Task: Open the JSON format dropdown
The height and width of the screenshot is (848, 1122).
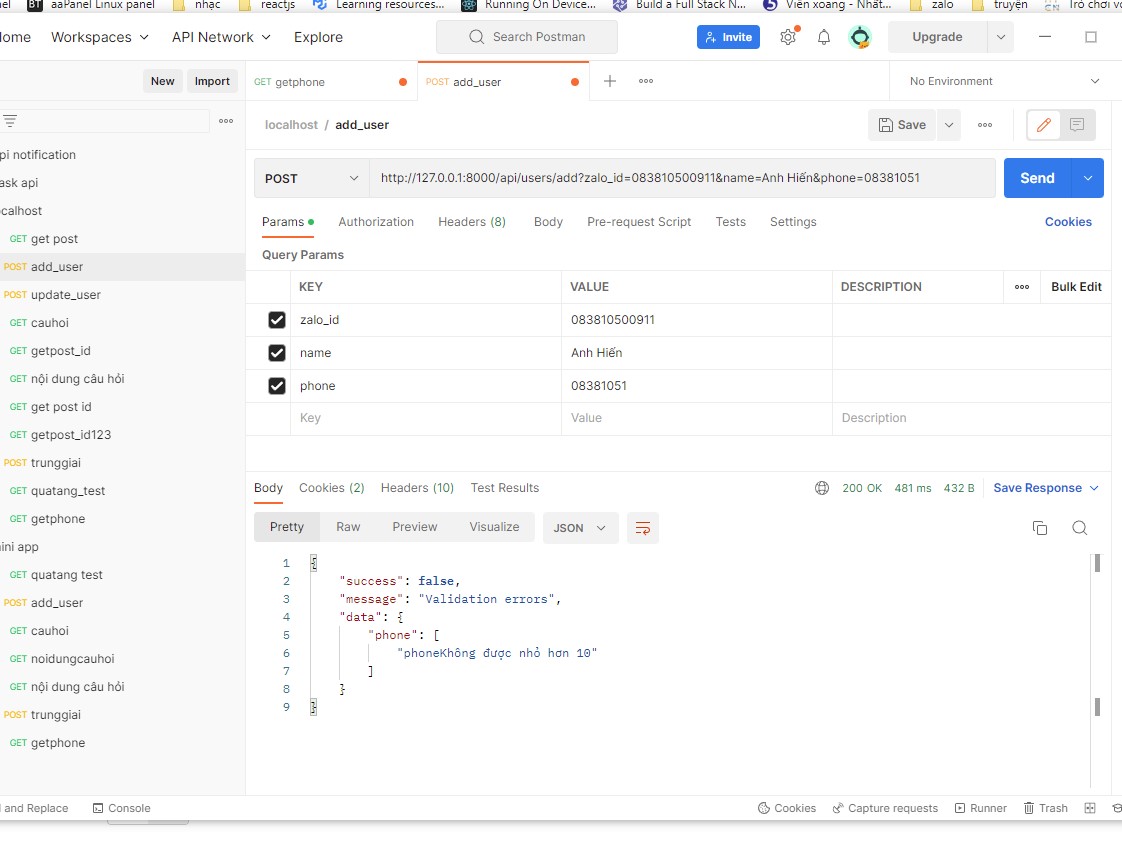Action: 580,528
